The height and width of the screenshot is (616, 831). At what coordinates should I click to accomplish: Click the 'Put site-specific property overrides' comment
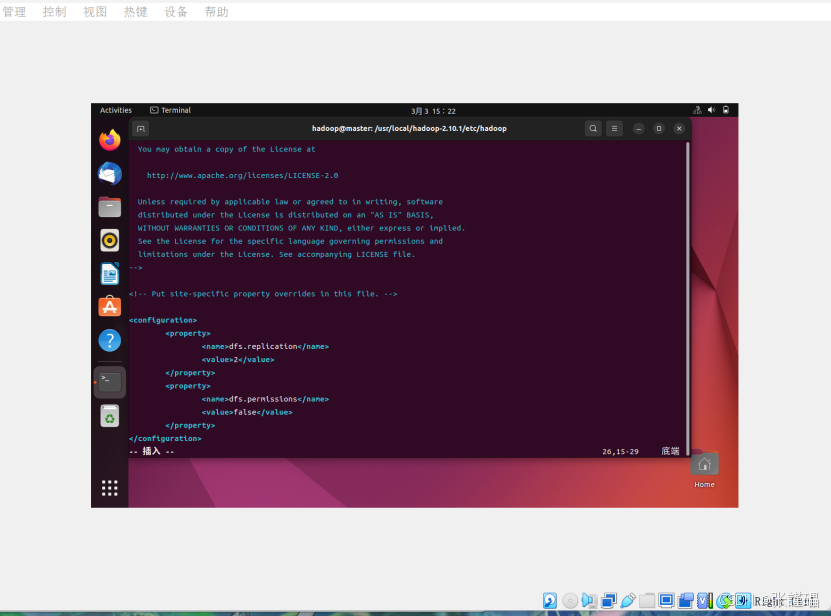263,294
